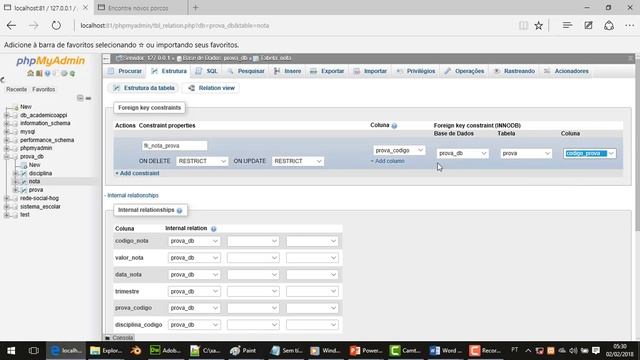Open the browser Hub icon

click(567, 25)
